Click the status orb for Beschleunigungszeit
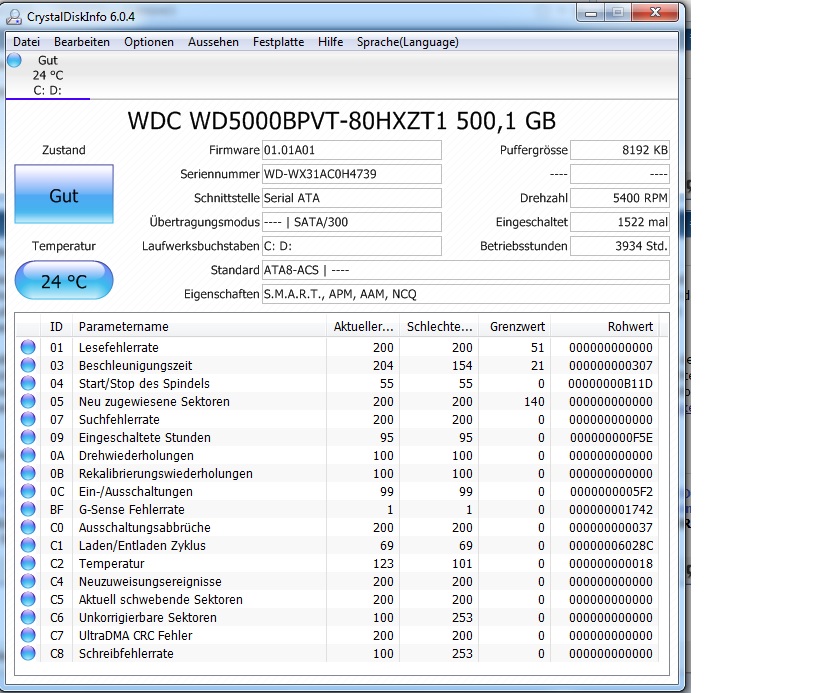 pyautogui.click(x=28, y=365)
